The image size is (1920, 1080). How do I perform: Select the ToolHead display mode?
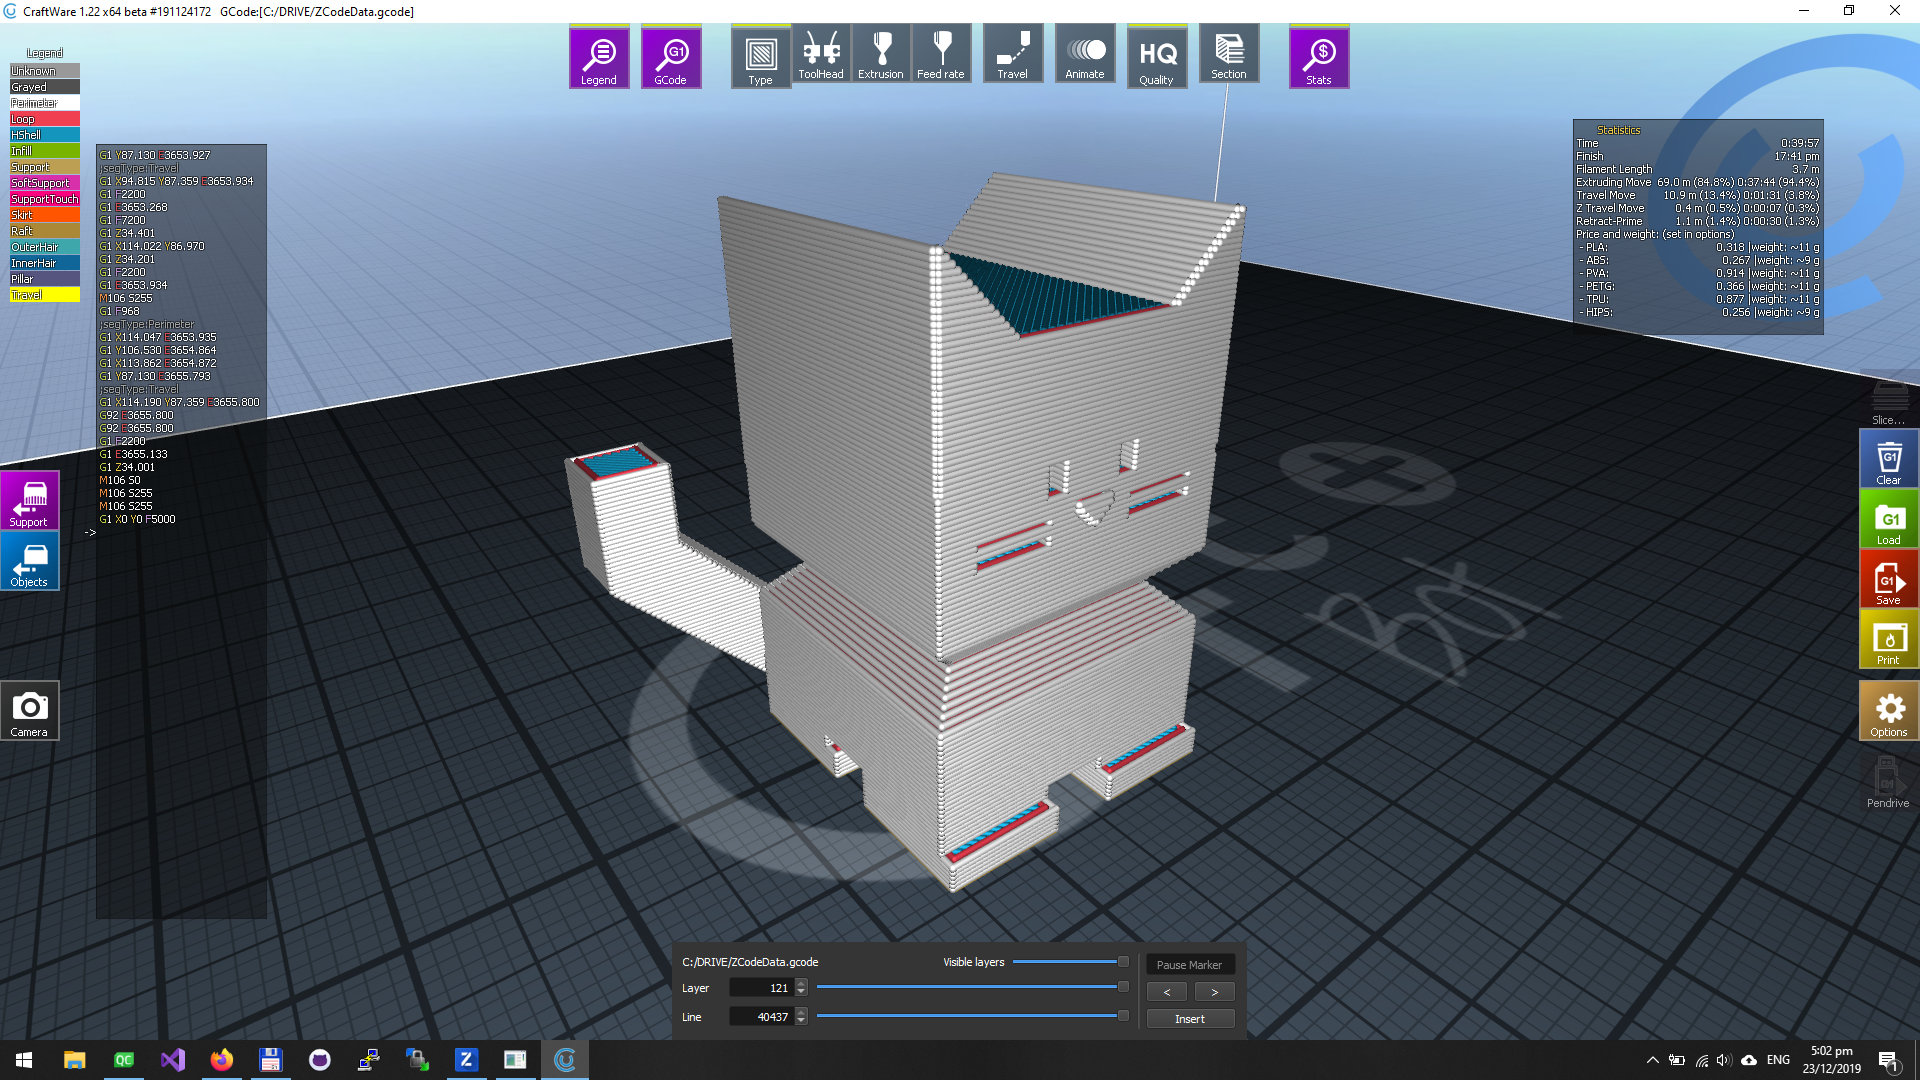point(821,55)
